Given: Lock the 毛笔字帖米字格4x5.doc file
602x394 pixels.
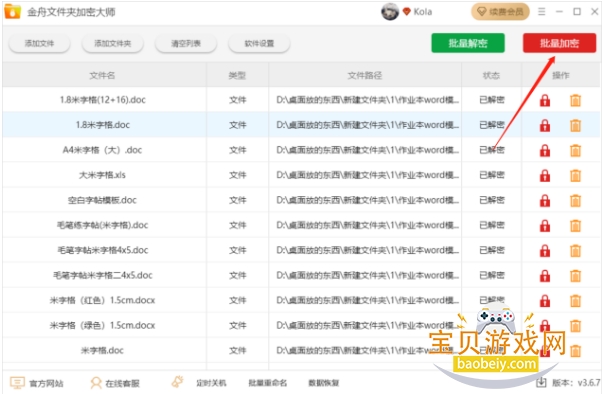Looking at the screenshot, I should (x=545, y=251).
